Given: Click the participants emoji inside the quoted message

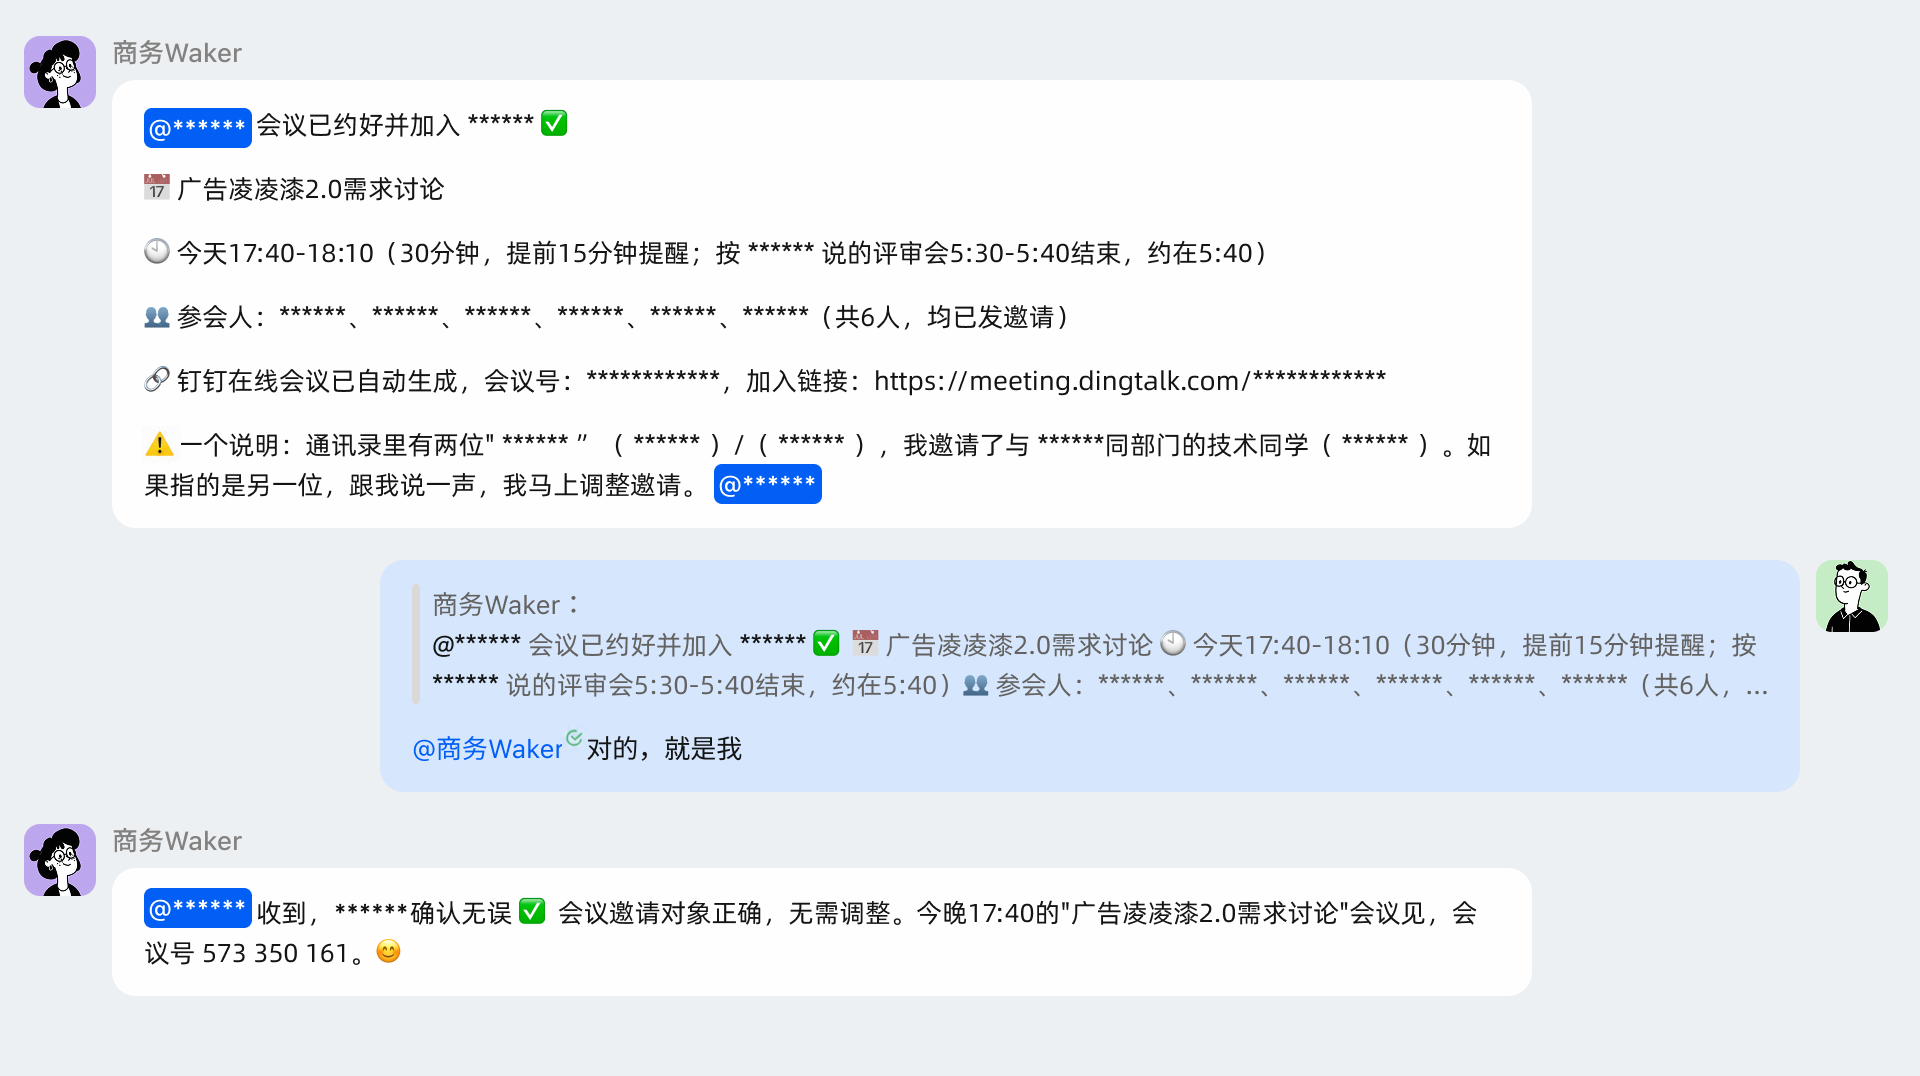Looking at the screenshot, I should (975, 684).
